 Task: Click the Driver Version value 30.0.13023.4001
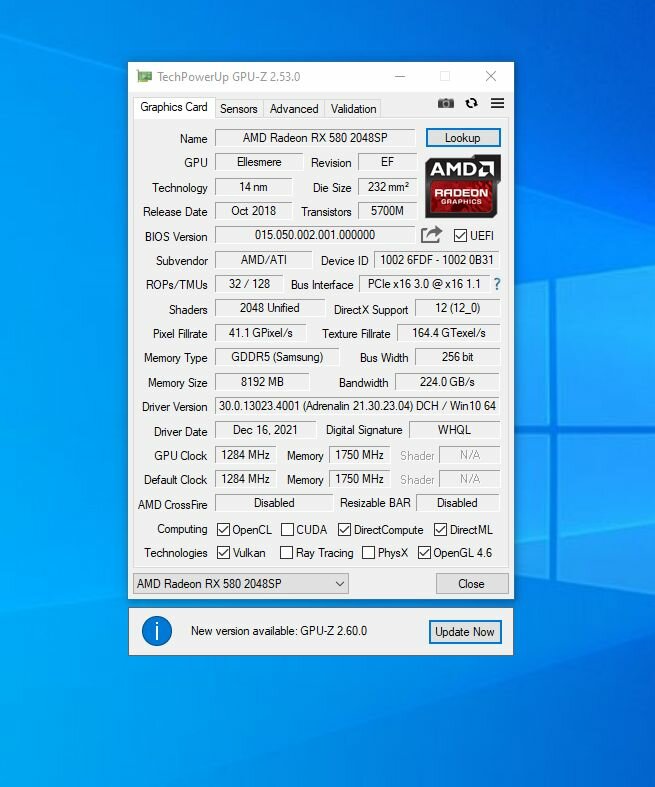pyautogui.click(x=357, y=406)
